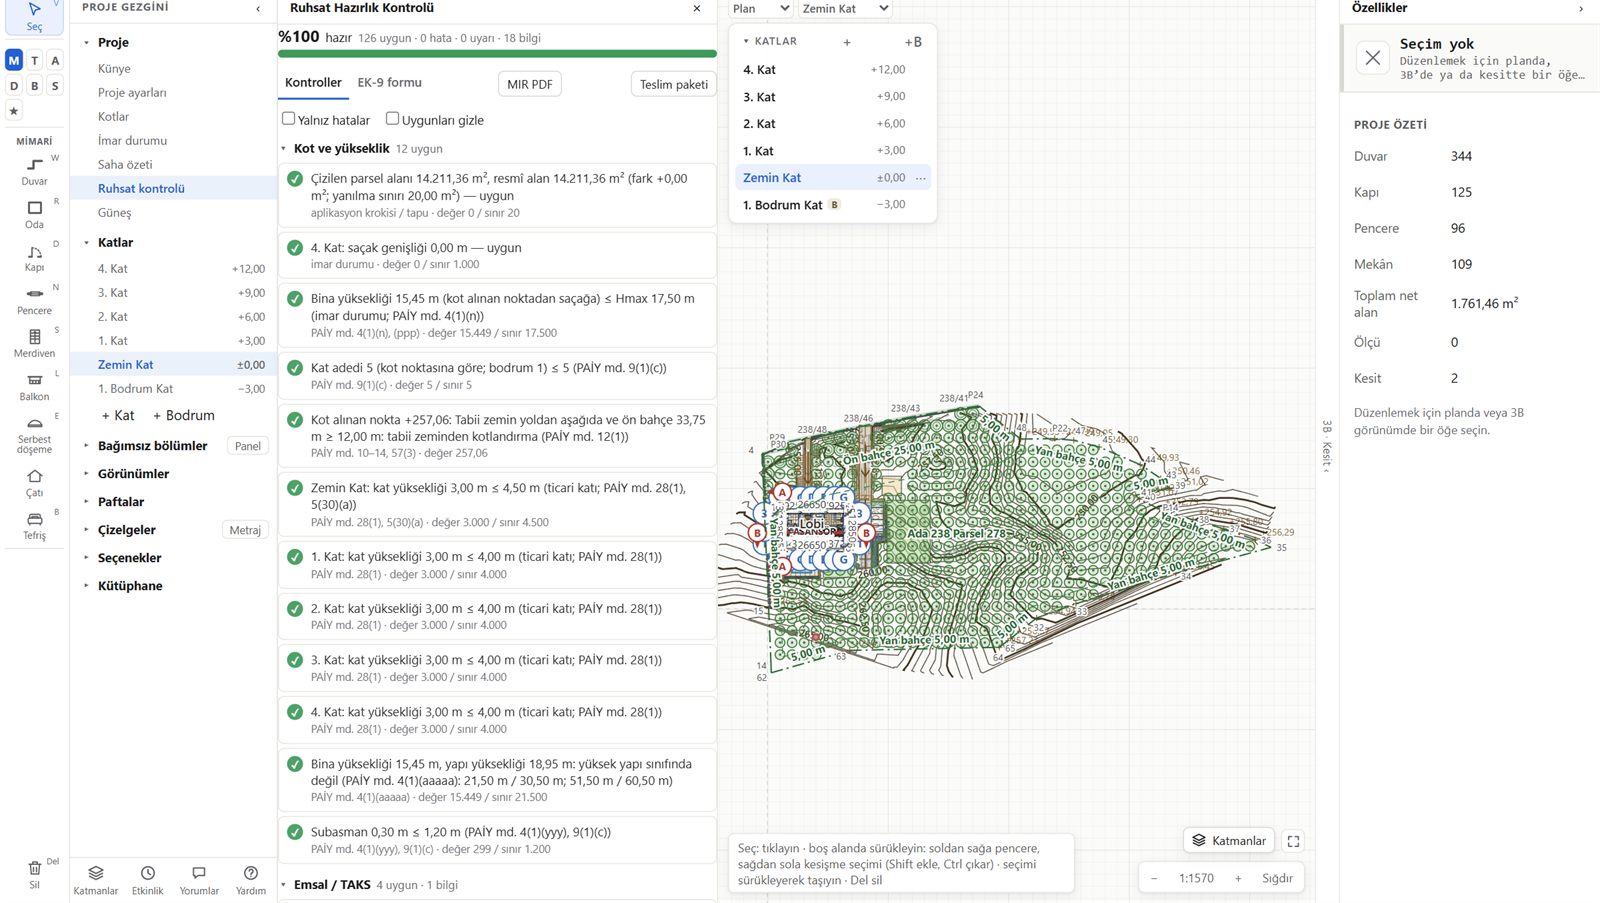Open Ruhsat kontrolü in project tree

pyautogui.click(x=141, y=188)
